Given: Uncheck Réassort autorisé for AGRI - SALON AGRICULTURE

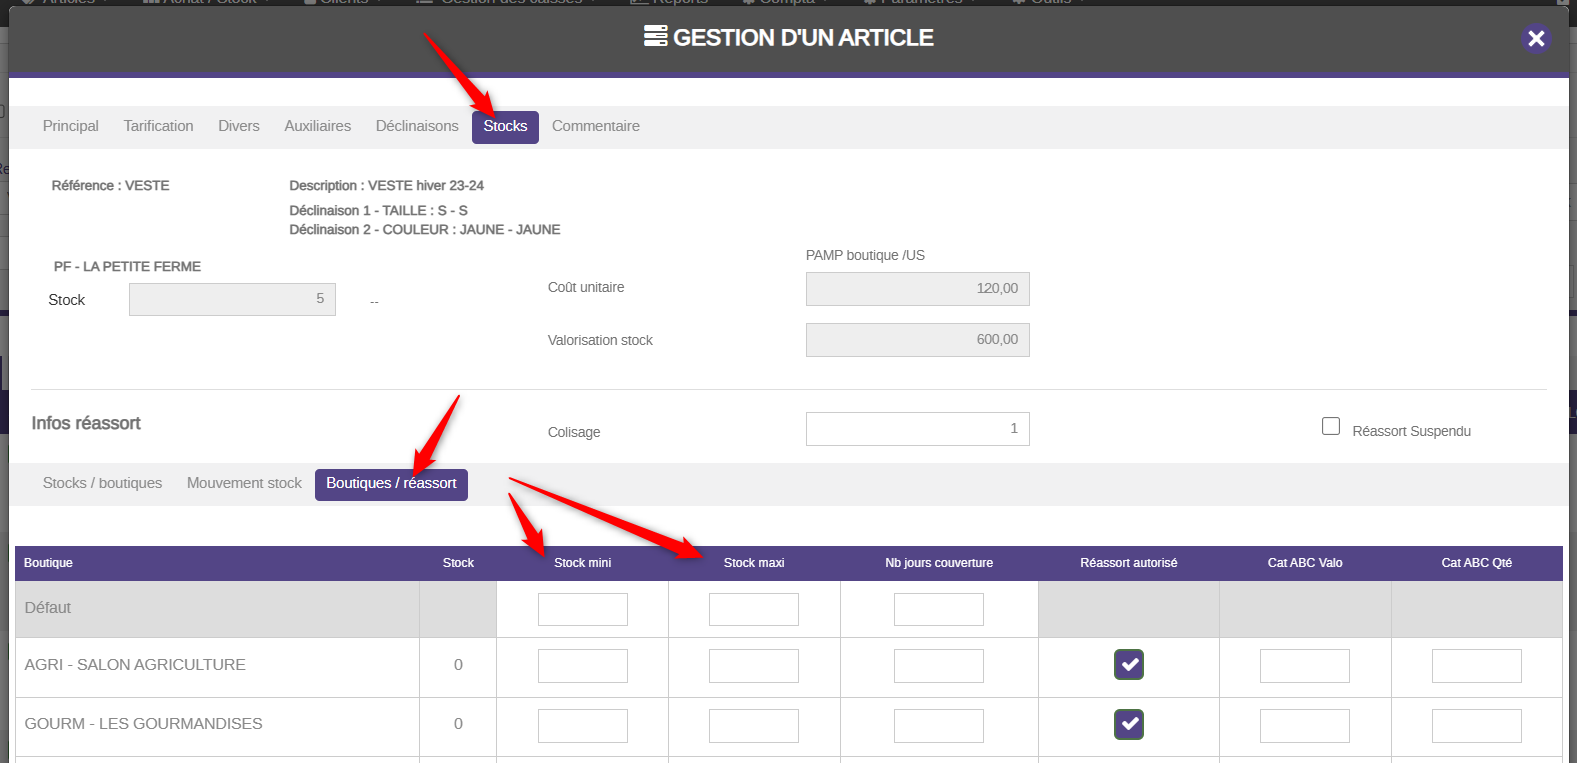Looking at the screenshot, I should click(x=1129, y=665).
